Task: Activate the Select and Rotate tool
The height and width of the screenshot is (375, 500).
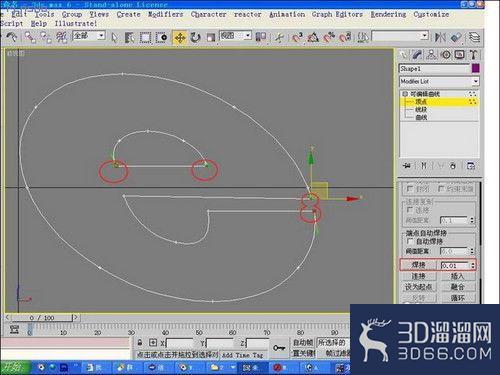Action: (195, 37)
